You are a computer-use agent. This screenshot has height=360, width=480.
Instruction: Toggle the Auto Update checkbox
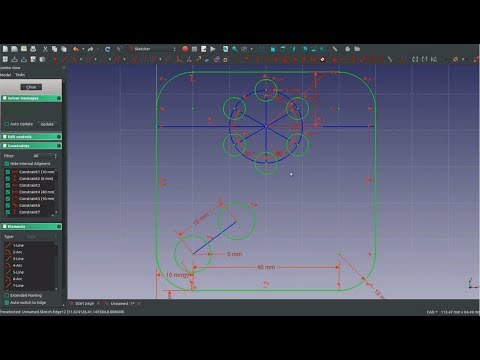click(x=7, y=124)
